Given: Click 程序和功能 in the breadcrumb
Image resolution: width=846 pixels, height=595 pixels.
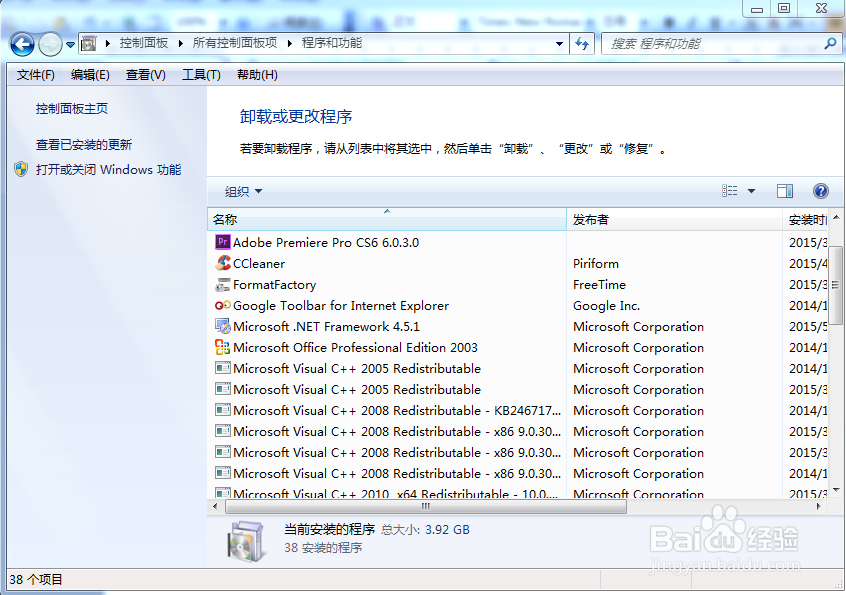Looking at the screenshot, I should click(x=332, y=43).
